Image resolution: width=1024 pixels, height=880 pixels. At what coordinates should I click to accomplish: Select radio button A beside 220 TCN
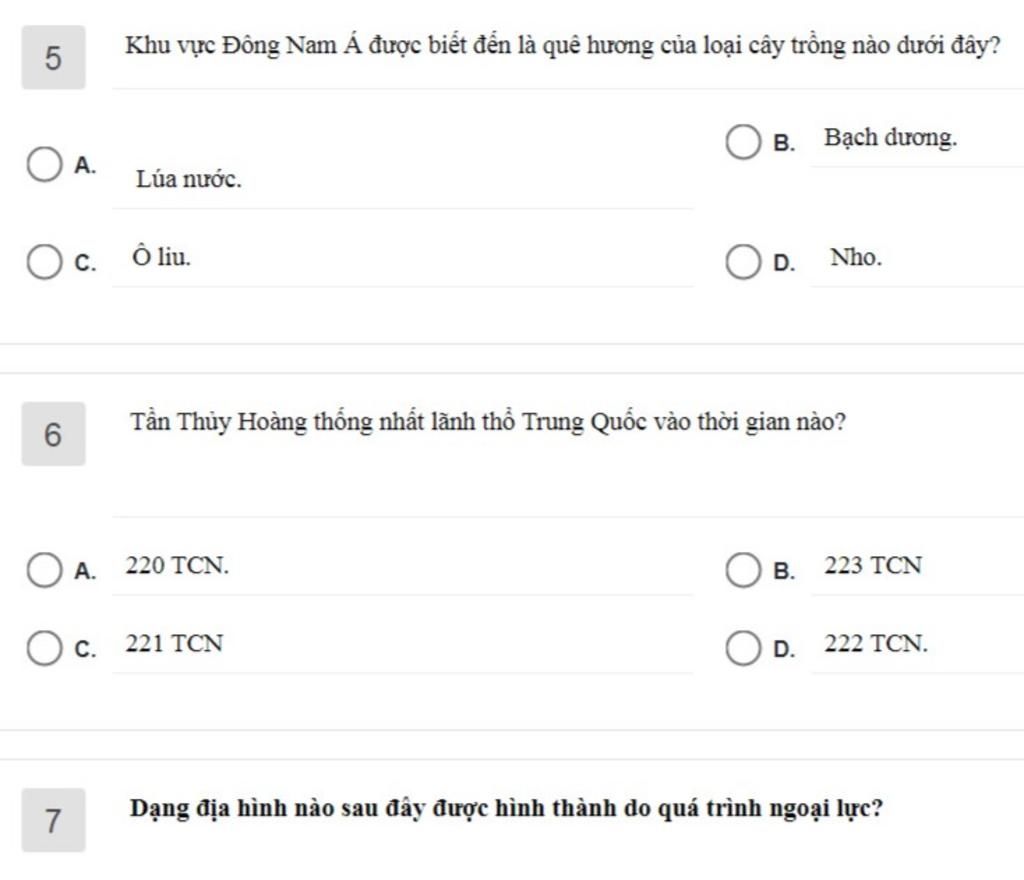pos(43,571)
